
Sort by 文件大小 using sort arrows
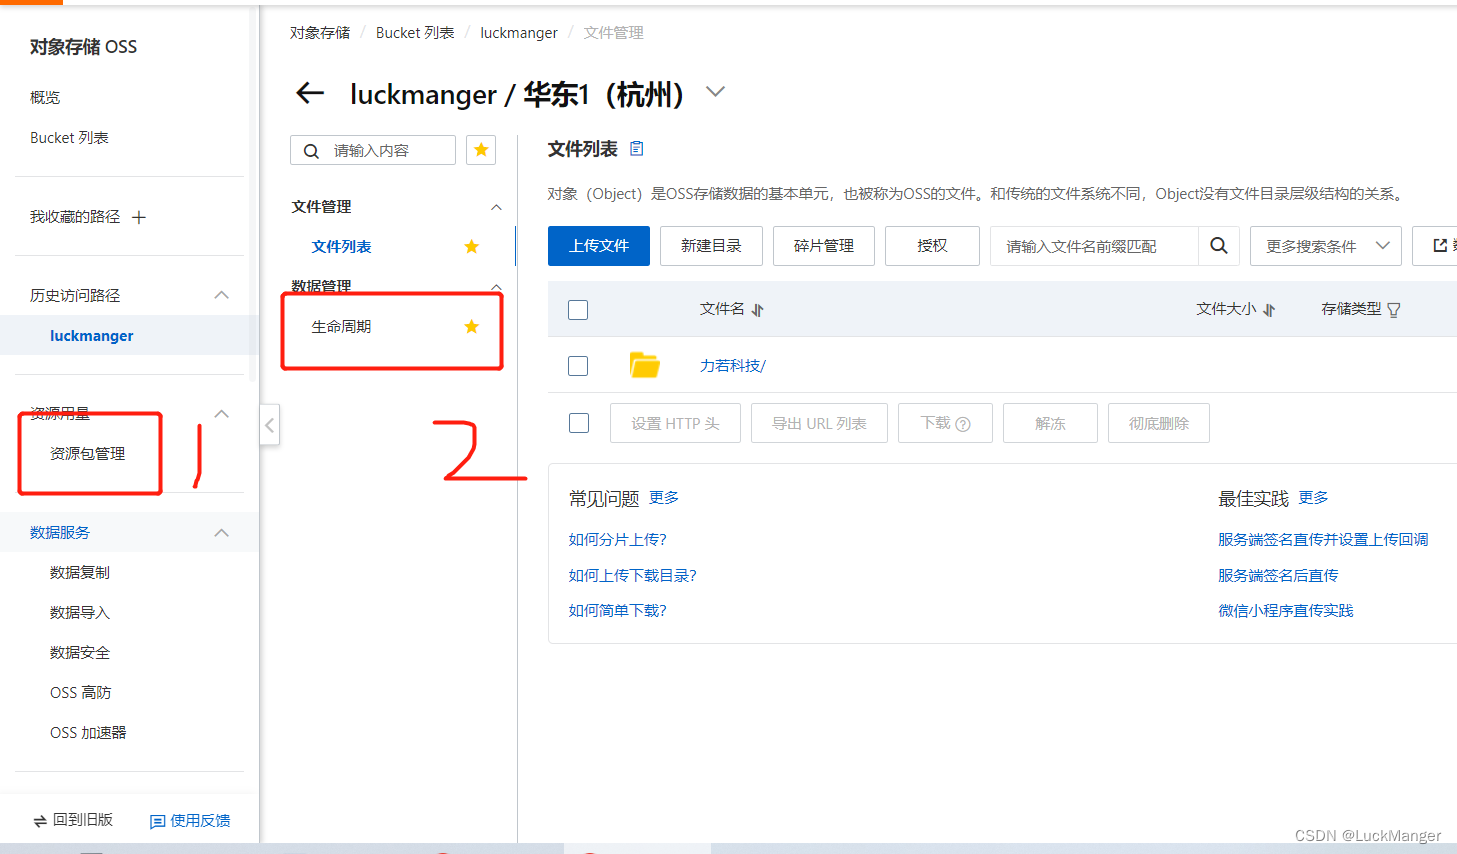(x=1269, y=310)
